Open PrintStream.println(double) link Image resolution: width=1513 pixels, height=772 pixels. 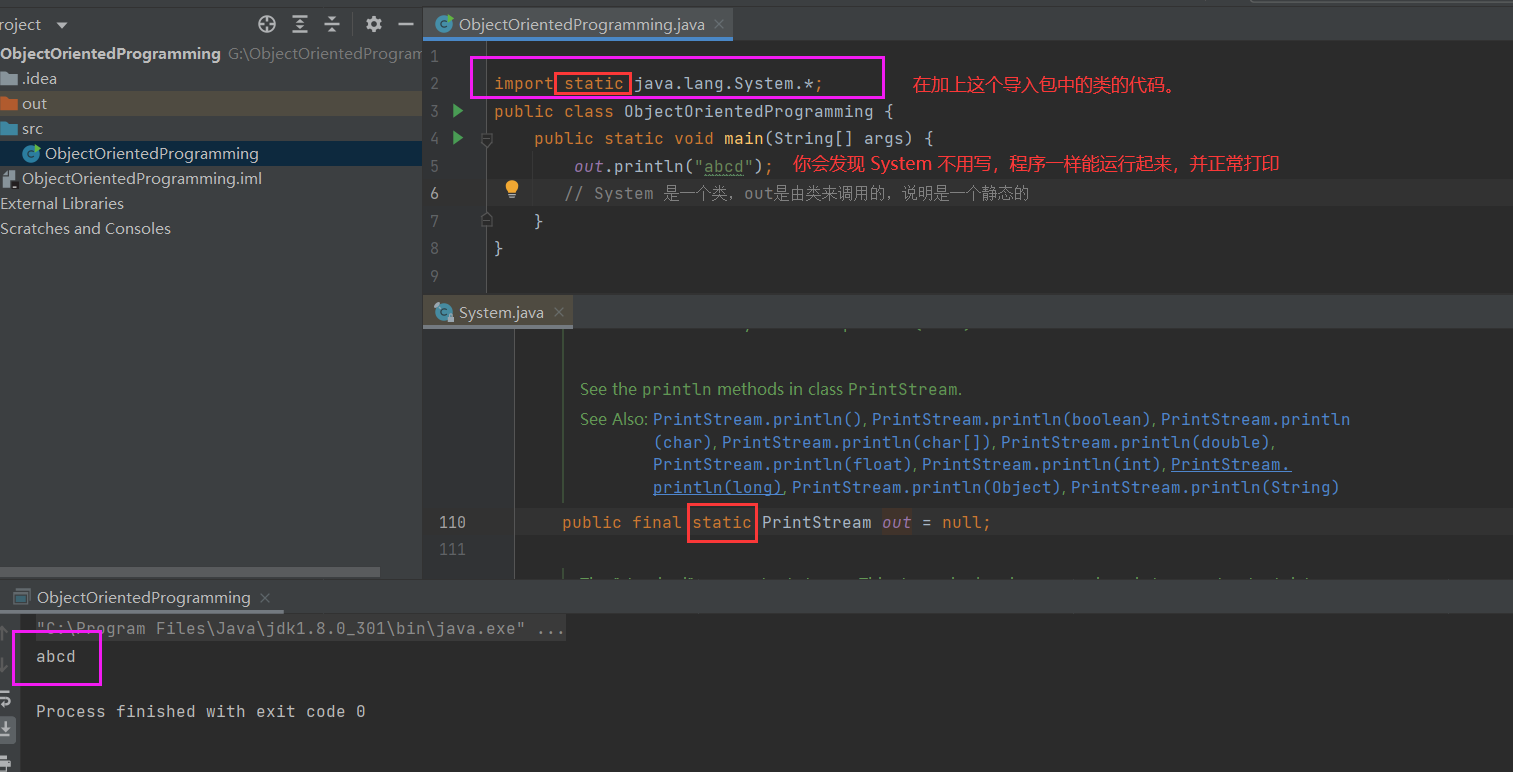click(1136, 442)
